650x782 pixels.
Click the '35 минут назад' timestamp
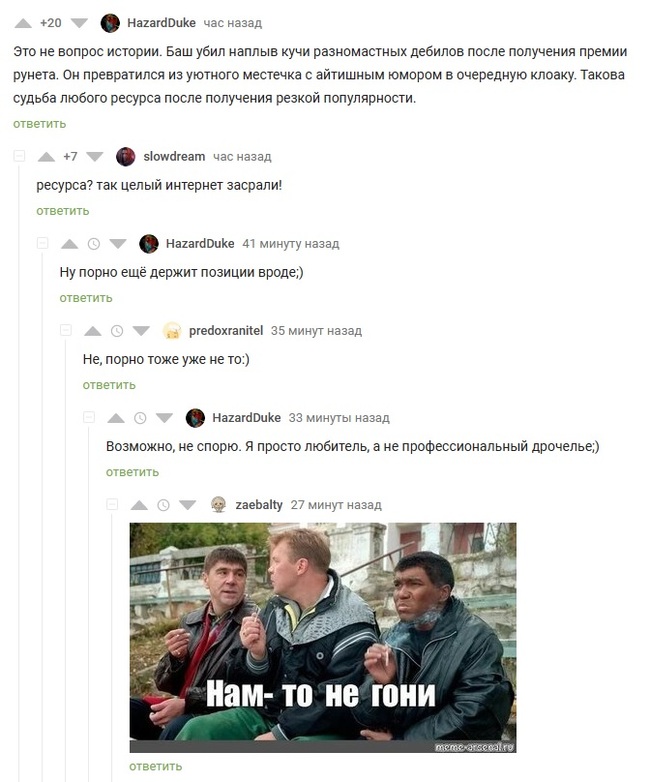pyautogui.click(x=316, y=331)
